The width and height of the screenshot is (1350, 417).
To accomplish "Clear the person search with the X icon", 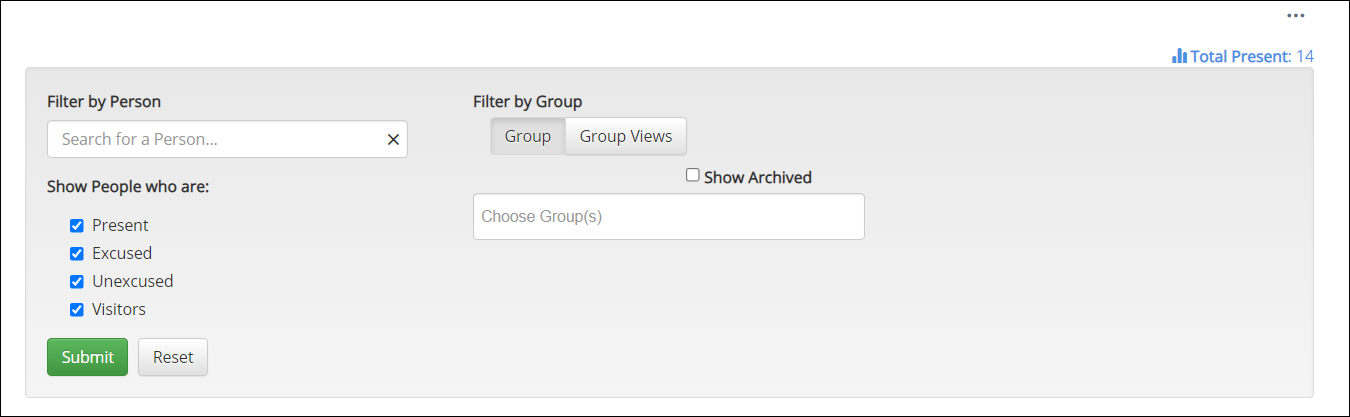I will point(393,140).
